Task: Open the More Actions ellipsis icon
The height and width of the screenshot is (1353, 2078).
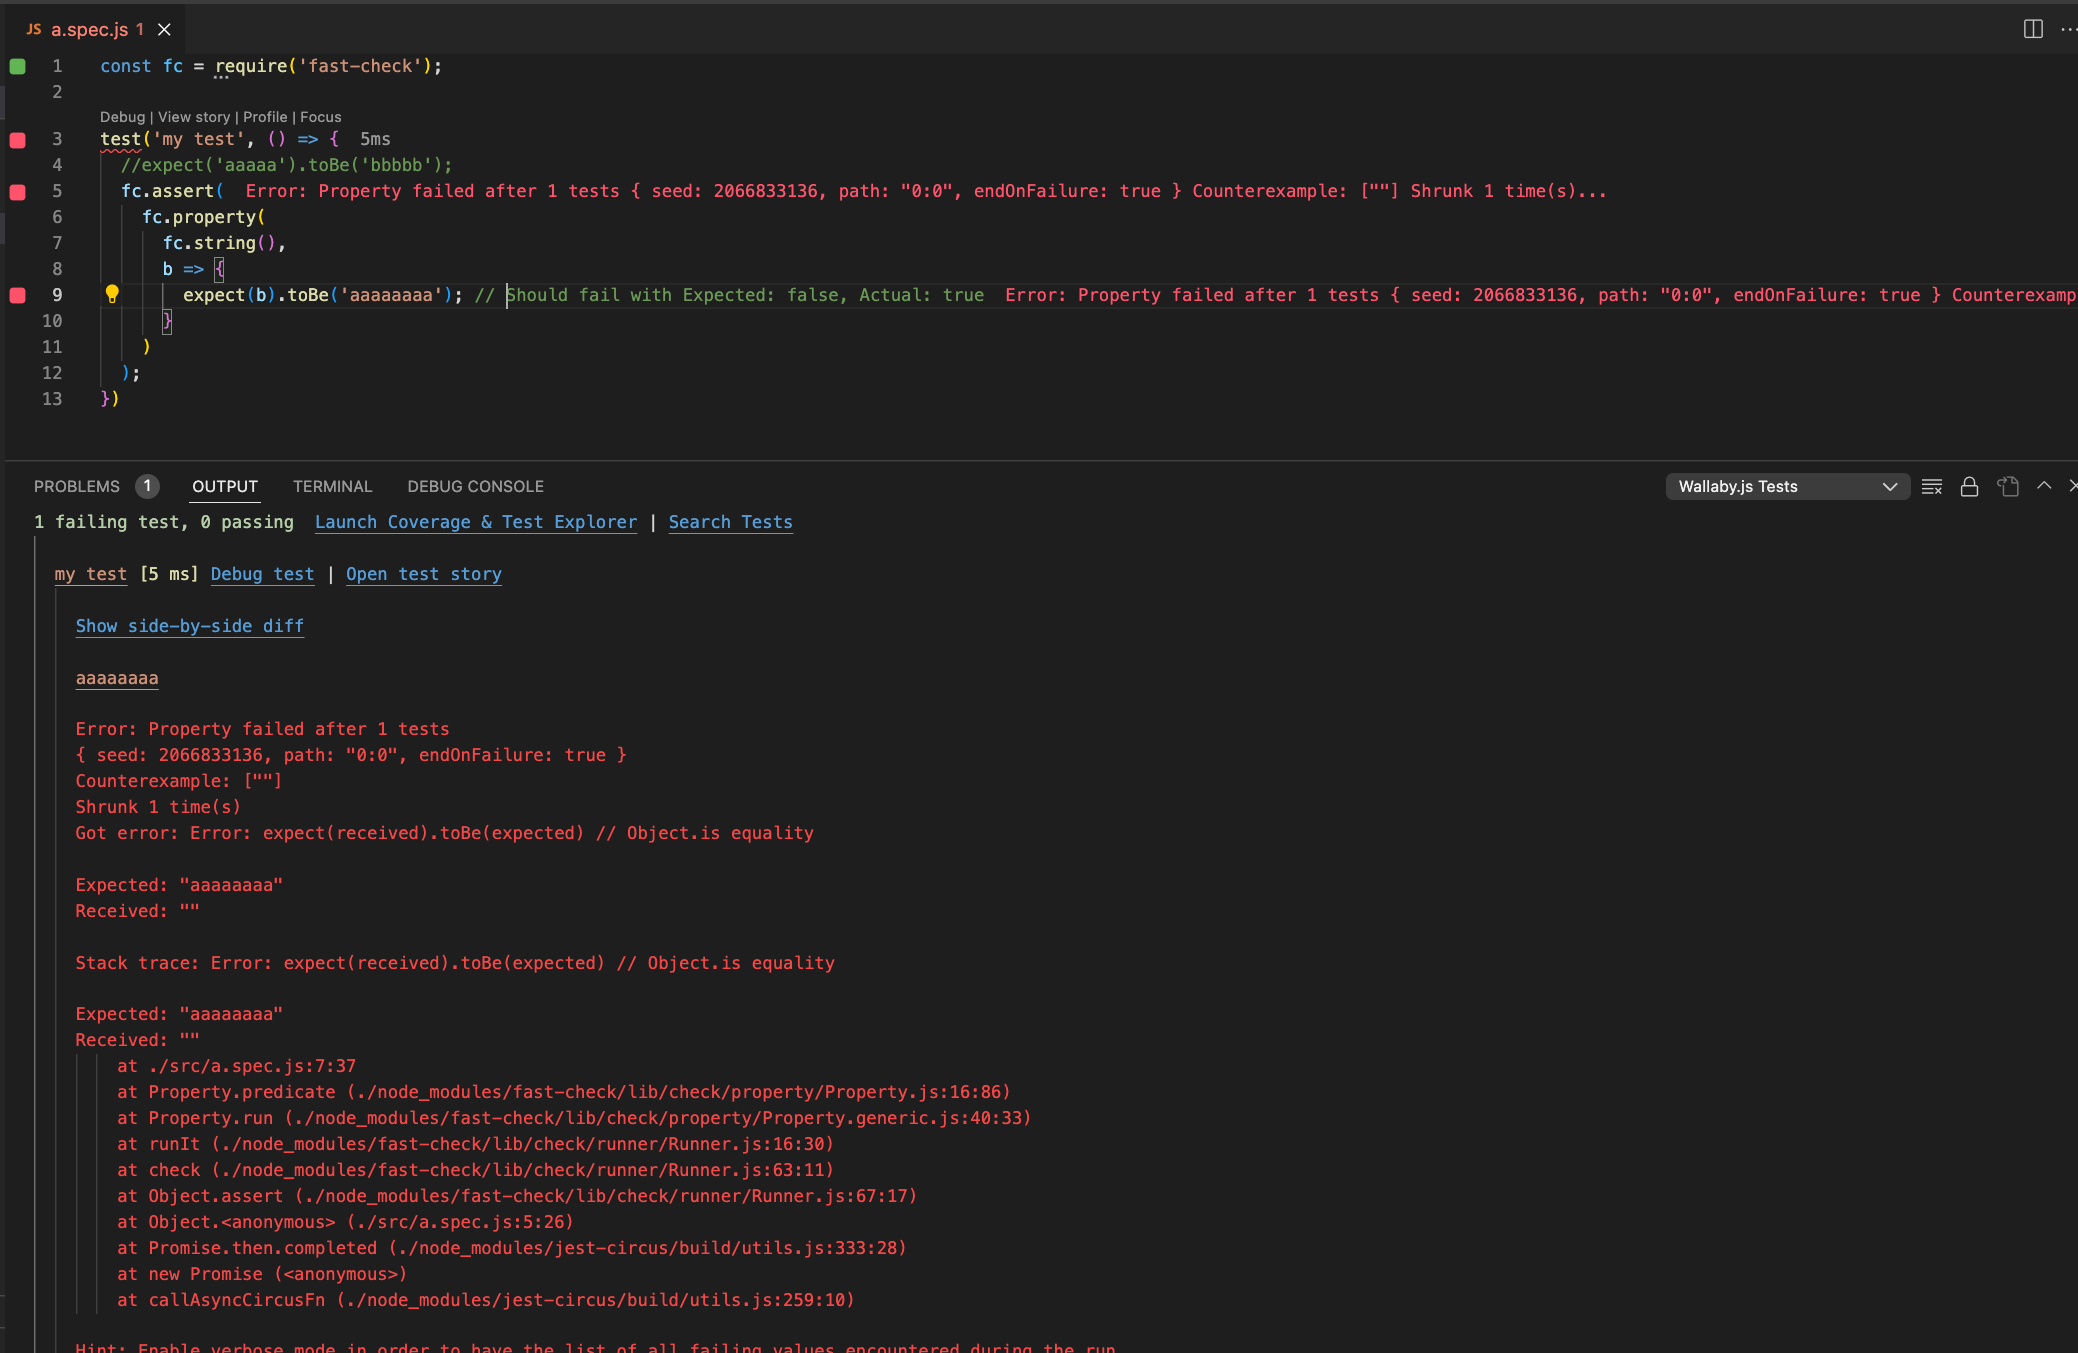Action: 2069,29
